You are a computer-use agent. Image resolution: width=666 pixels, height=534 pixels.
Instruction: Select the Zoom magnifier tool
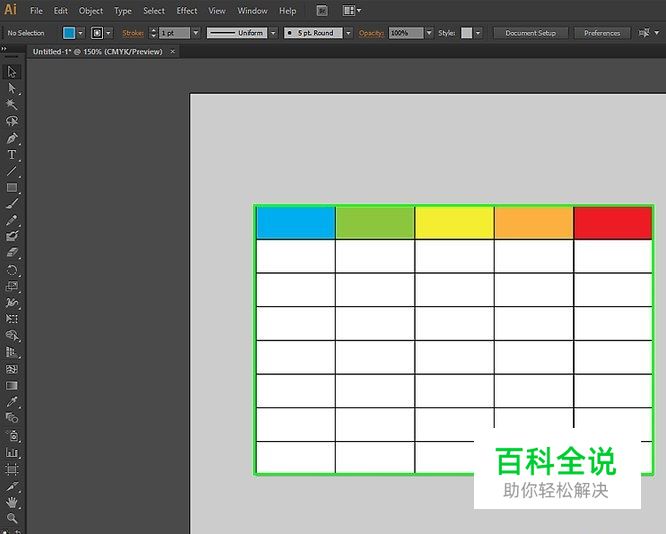(12, 519)
